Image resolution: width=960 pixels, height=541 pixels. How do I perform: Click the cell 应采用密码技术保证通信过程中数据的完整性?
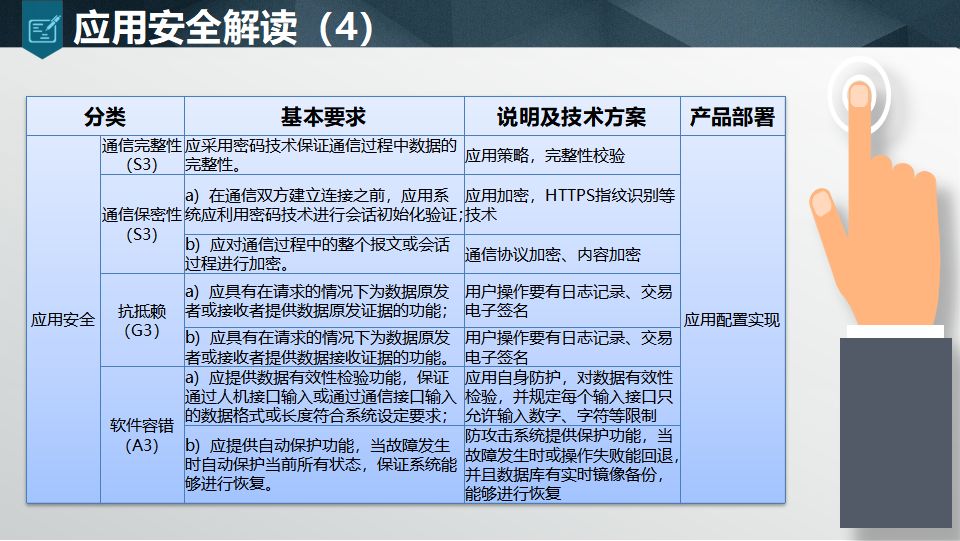tap(324, 155)
